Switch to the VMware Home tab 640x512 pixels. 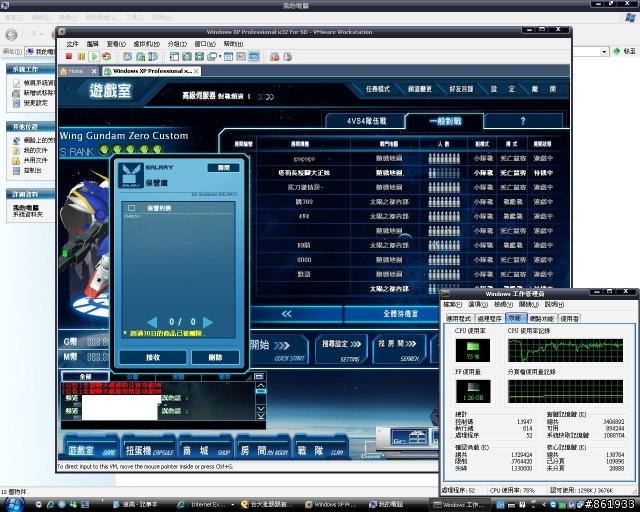(76, 71)
